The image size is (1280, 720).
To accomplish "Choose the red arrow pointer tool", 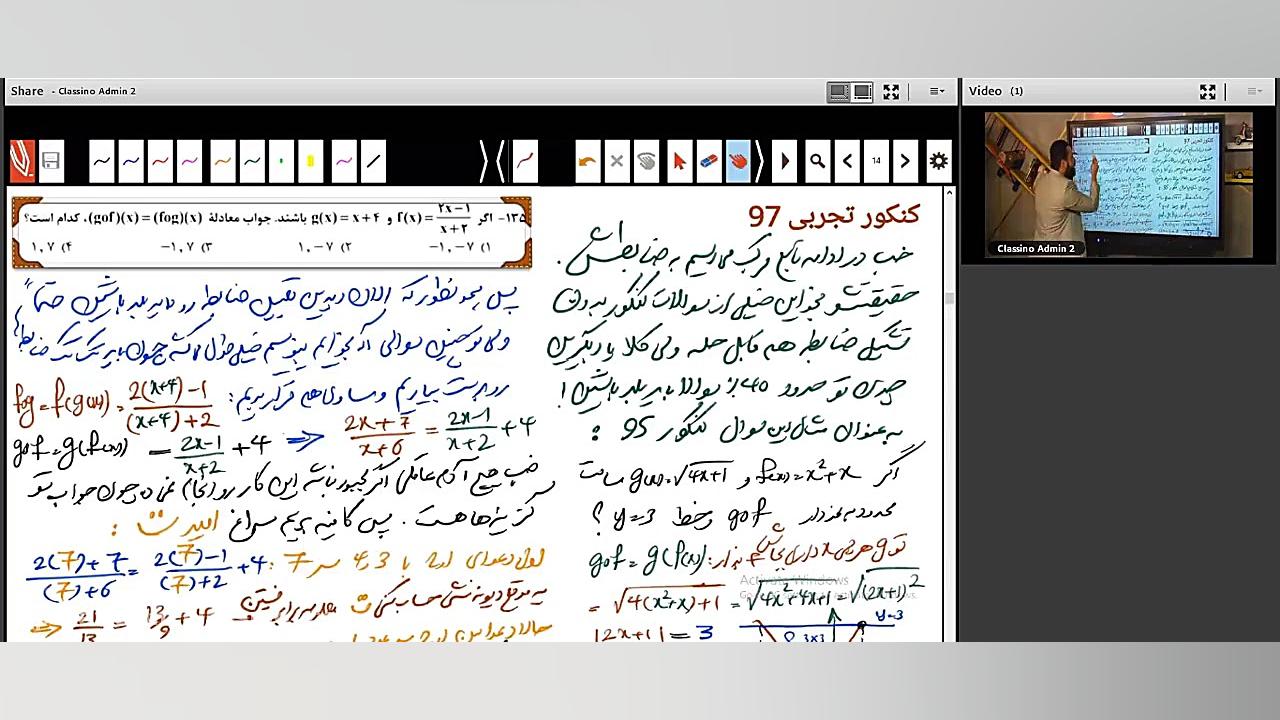I will pyautogui.click(x=679, y=161).
